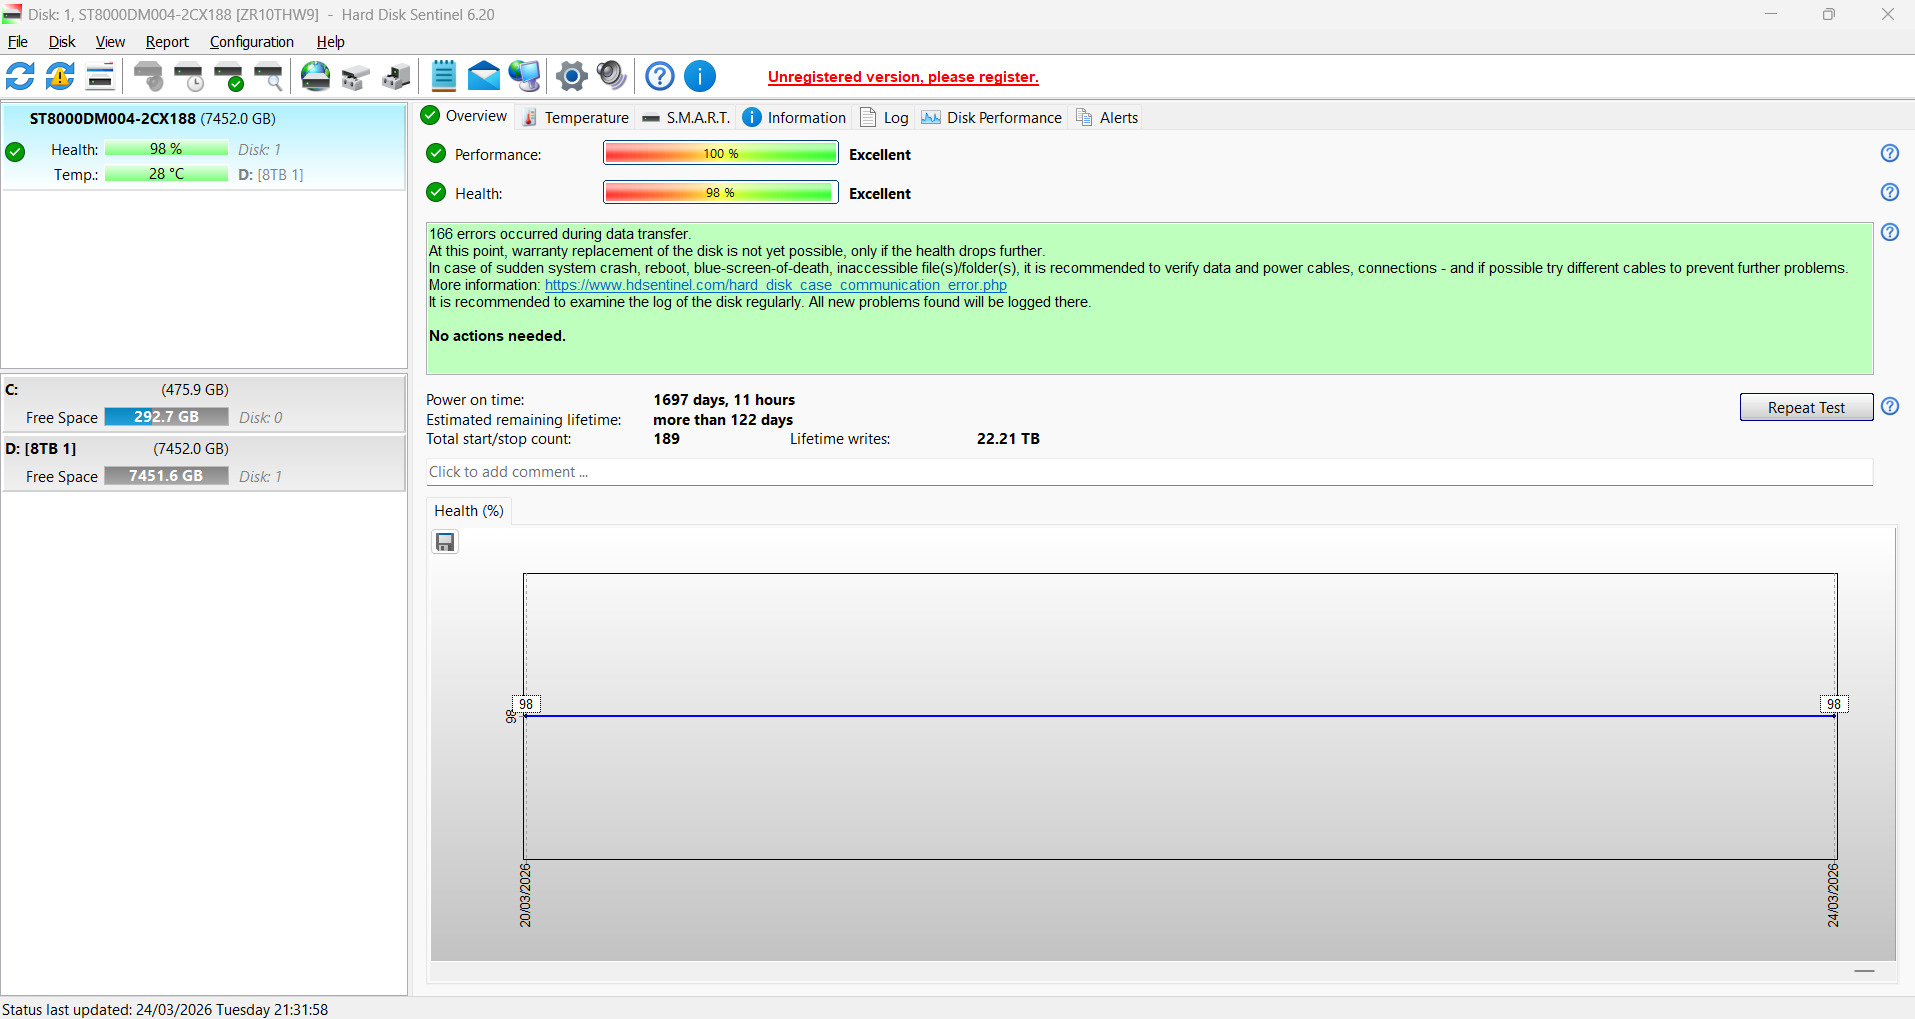Click the Repeat Test button
Screen dimensions: 1915x1019
(x=1806, y=407)
